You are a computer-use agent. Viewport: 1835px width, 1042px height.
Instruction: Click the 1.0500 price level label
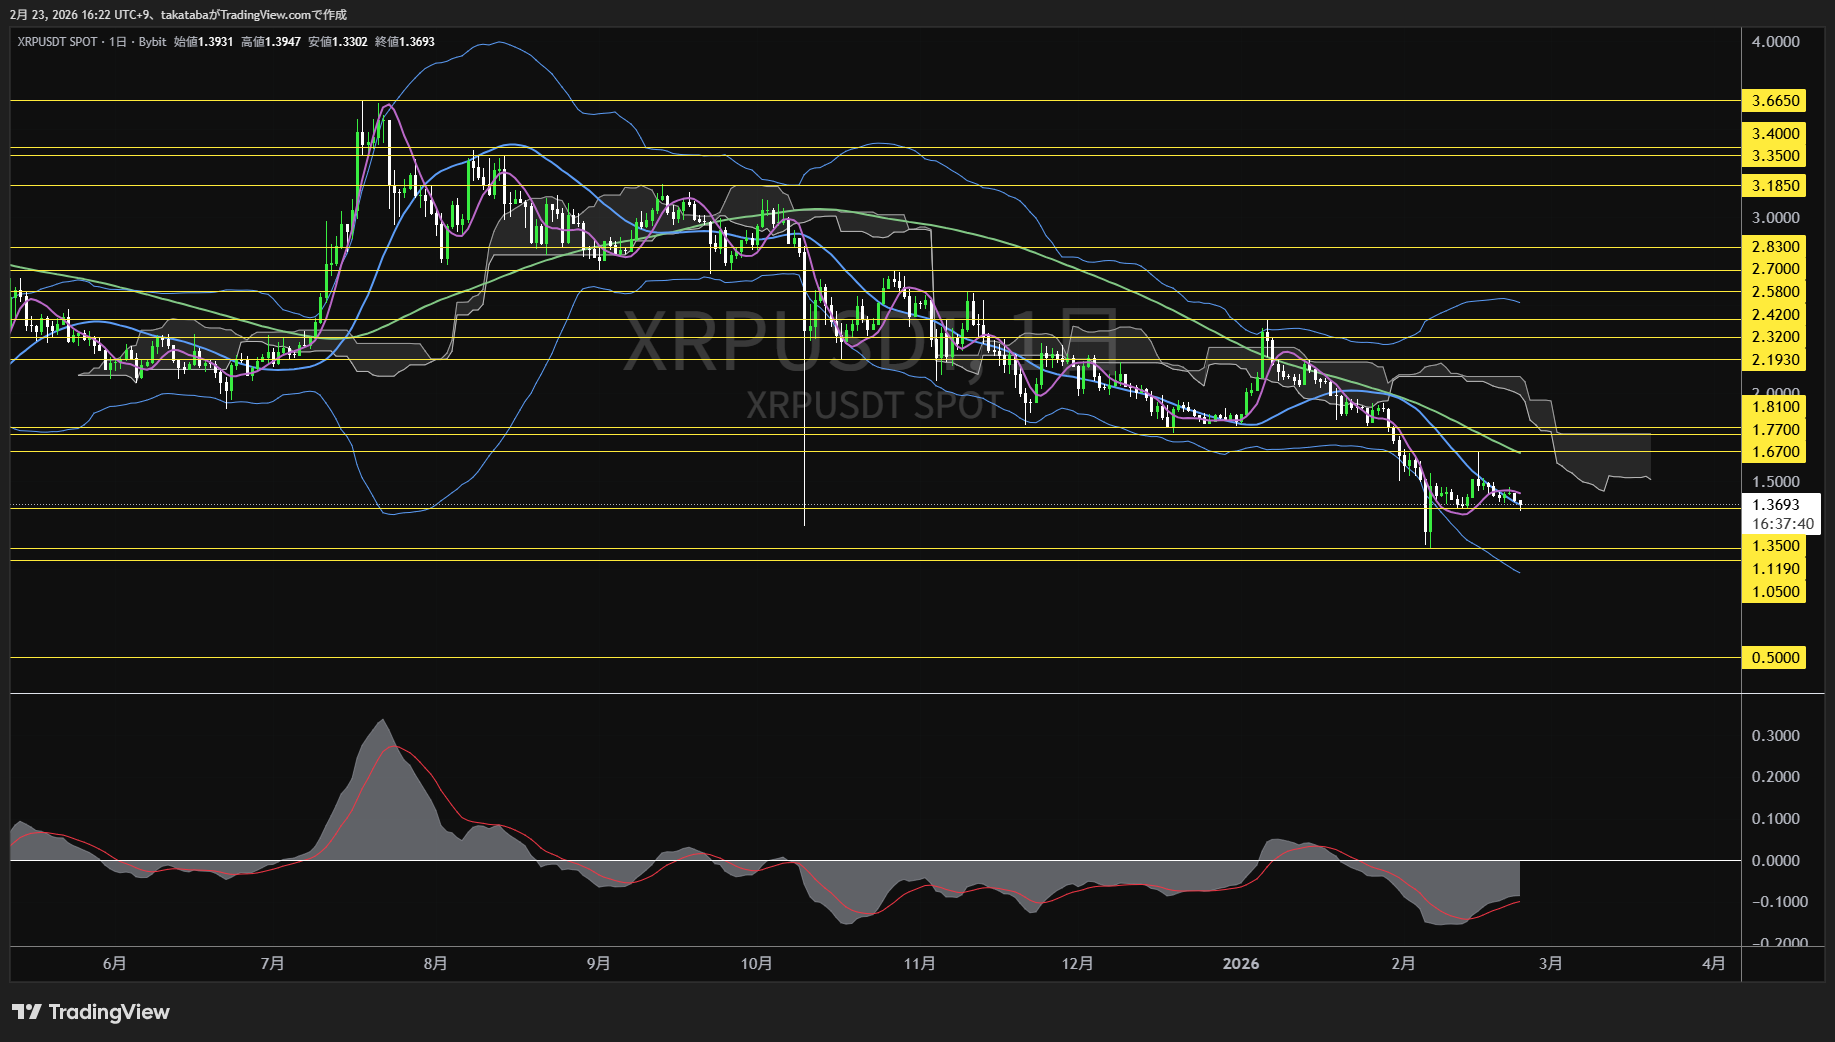click(1775, 592)
